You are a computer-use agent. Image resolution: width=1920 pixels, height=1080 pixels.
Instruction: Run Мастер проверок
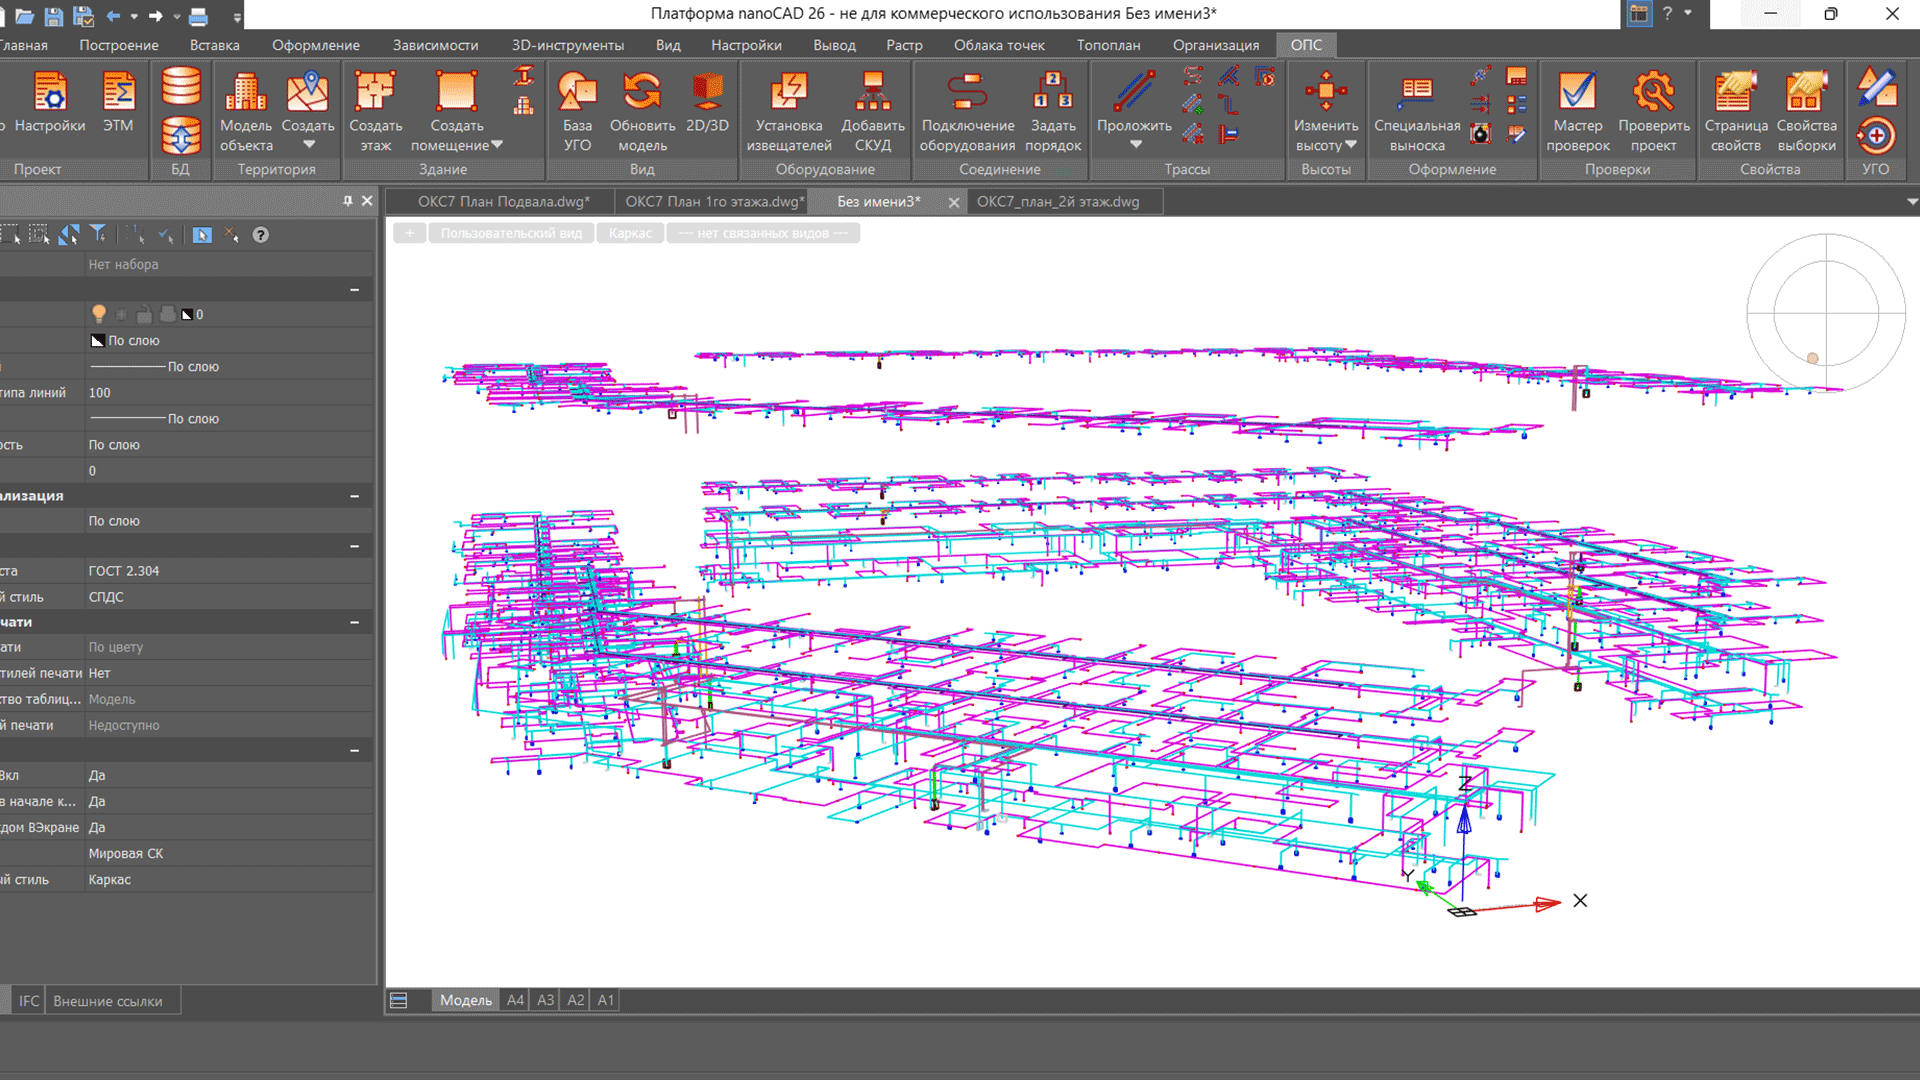click(x=1578, y=112)
